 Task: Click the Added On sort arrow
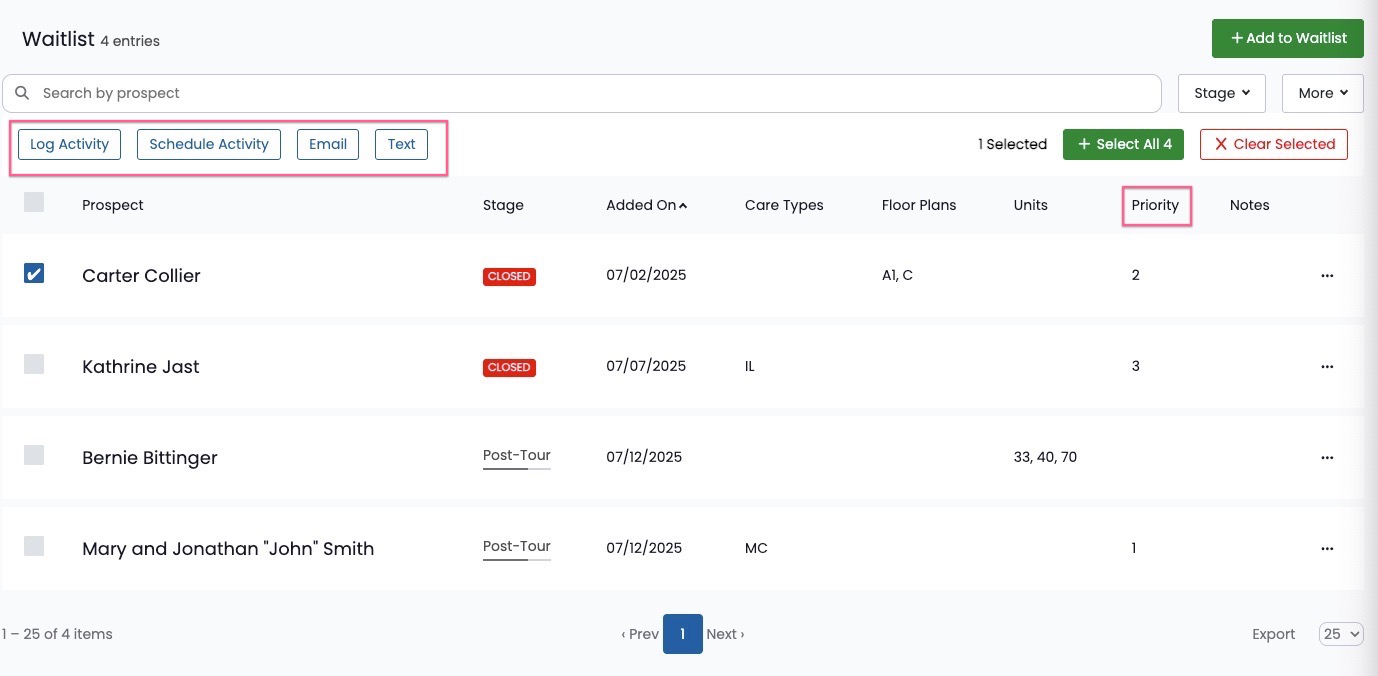click(x=683, y=206)
